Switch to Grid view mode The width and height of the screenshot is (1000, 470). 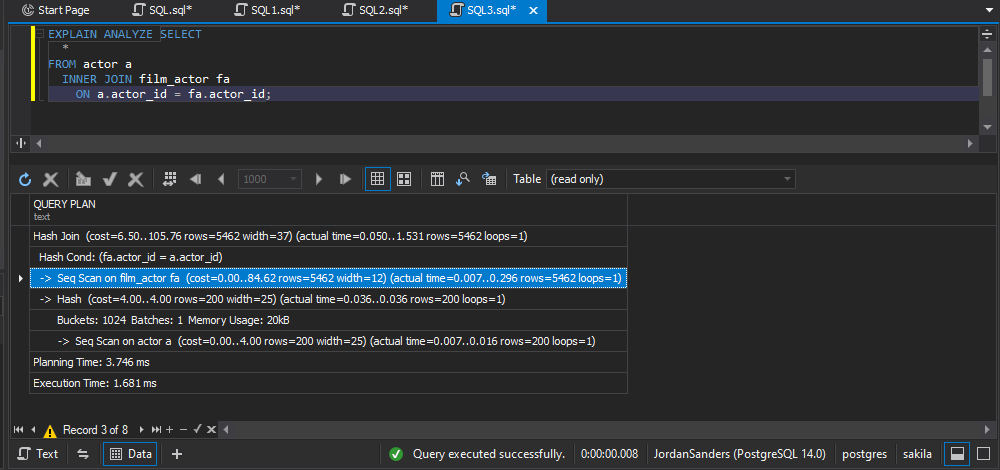pos(377,179)
